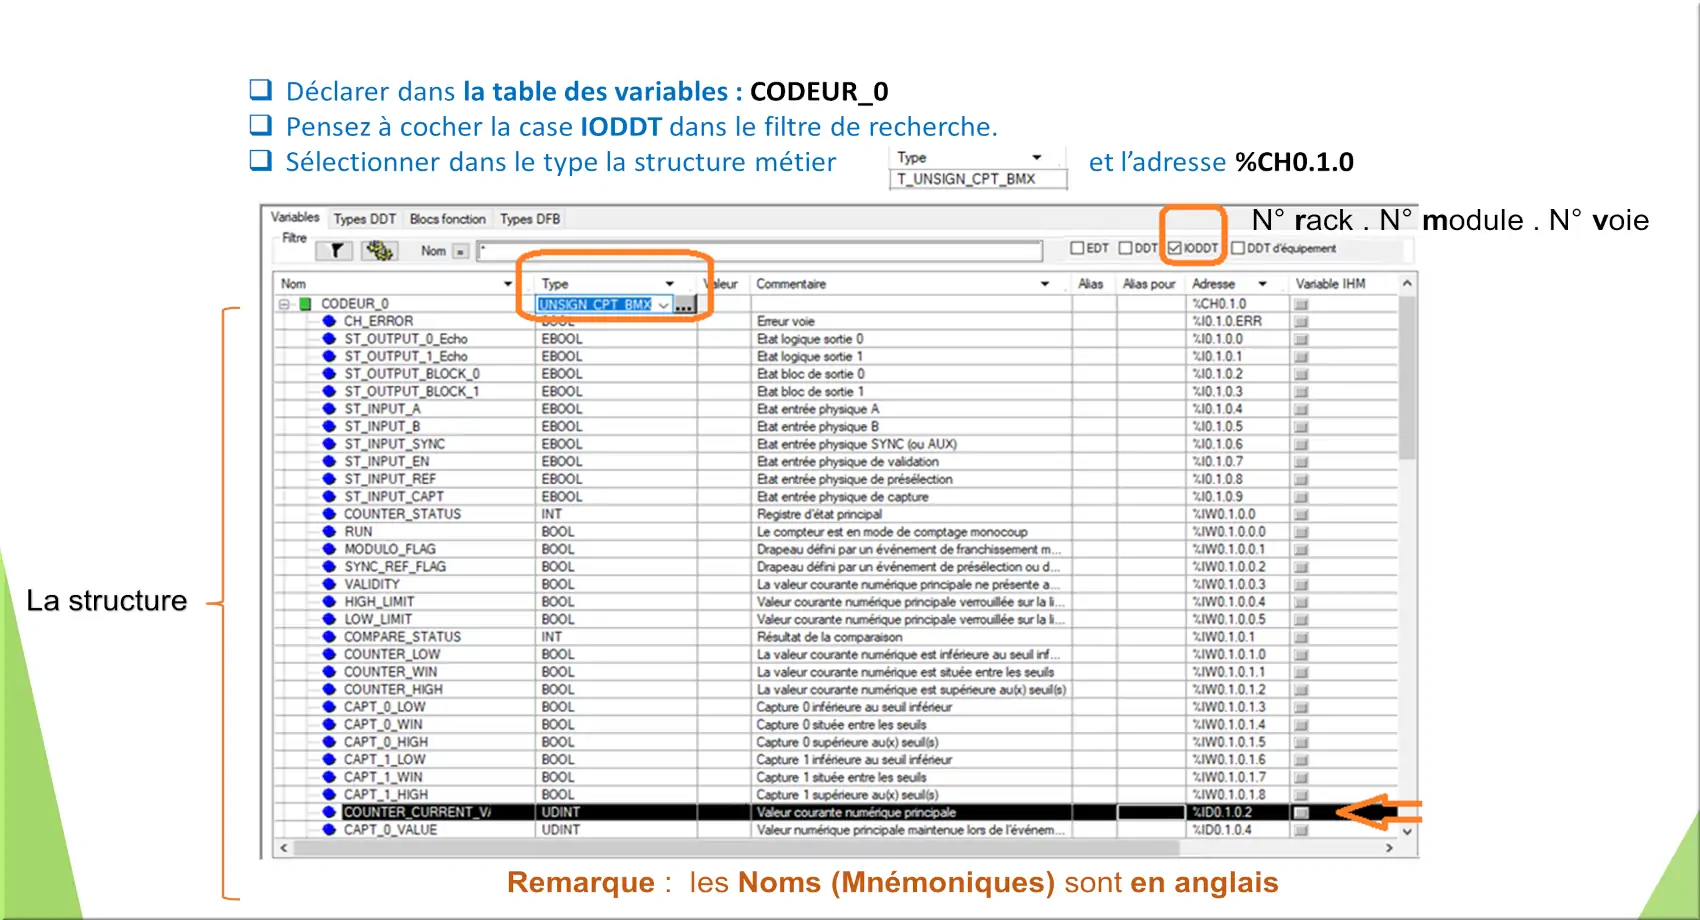
Task: Open the Commentaire column dropdown arrow
Action: pyautogui.click(x=1044, y=284)
